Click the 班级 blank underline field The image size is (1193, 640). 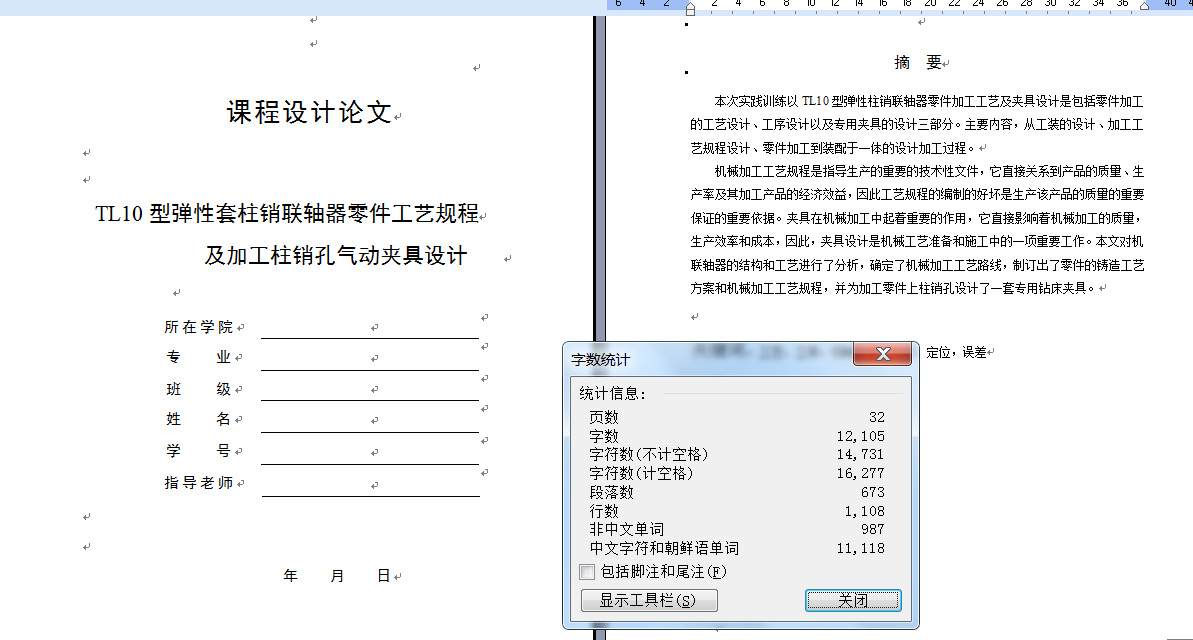tap(370, 390)
